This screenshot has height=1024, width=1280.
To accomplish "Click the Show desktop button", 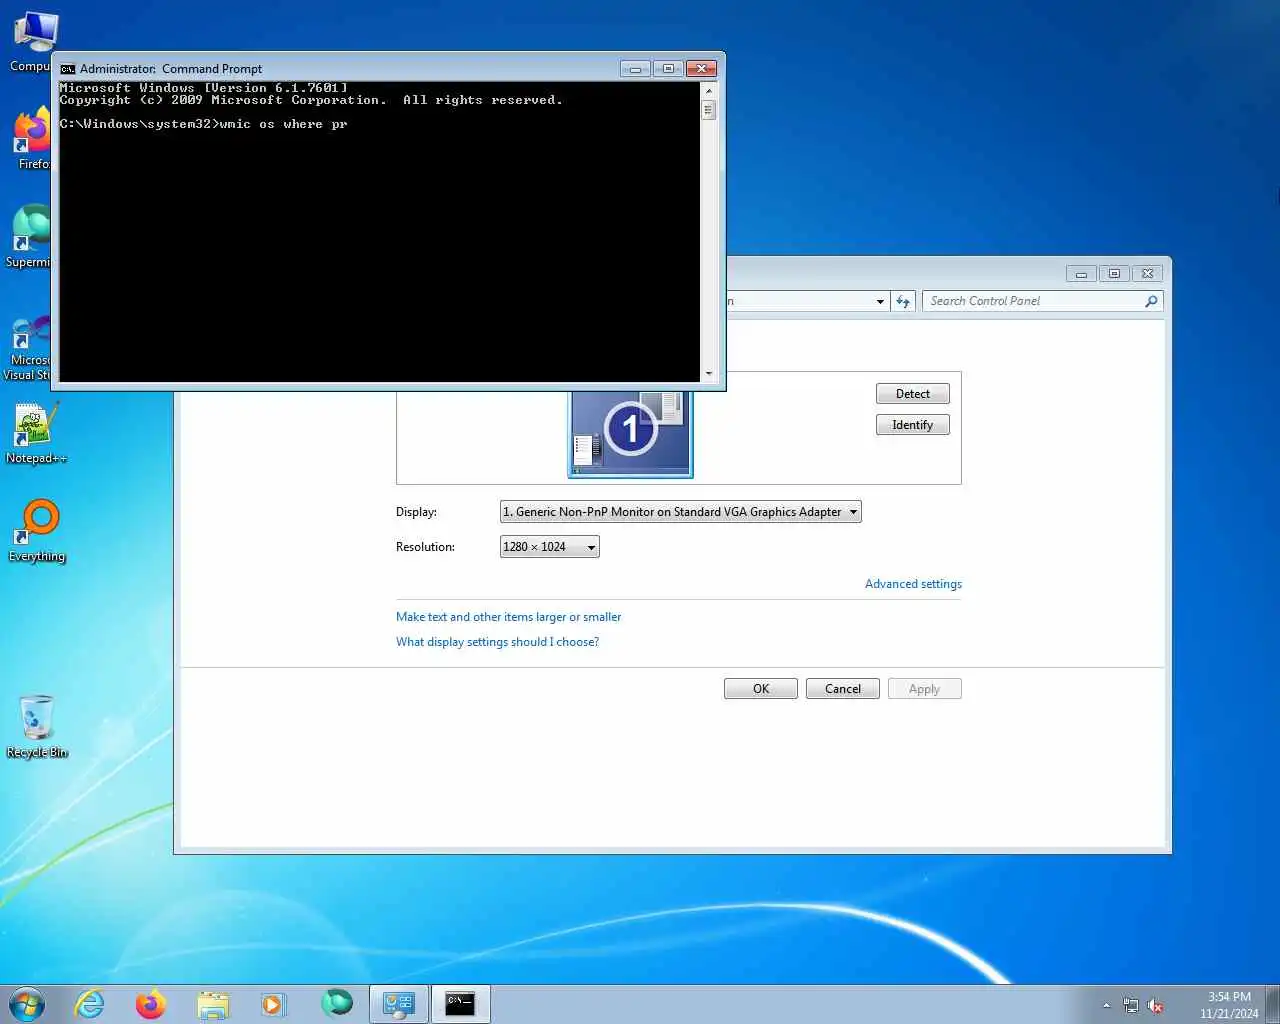I will 1273,1005.
